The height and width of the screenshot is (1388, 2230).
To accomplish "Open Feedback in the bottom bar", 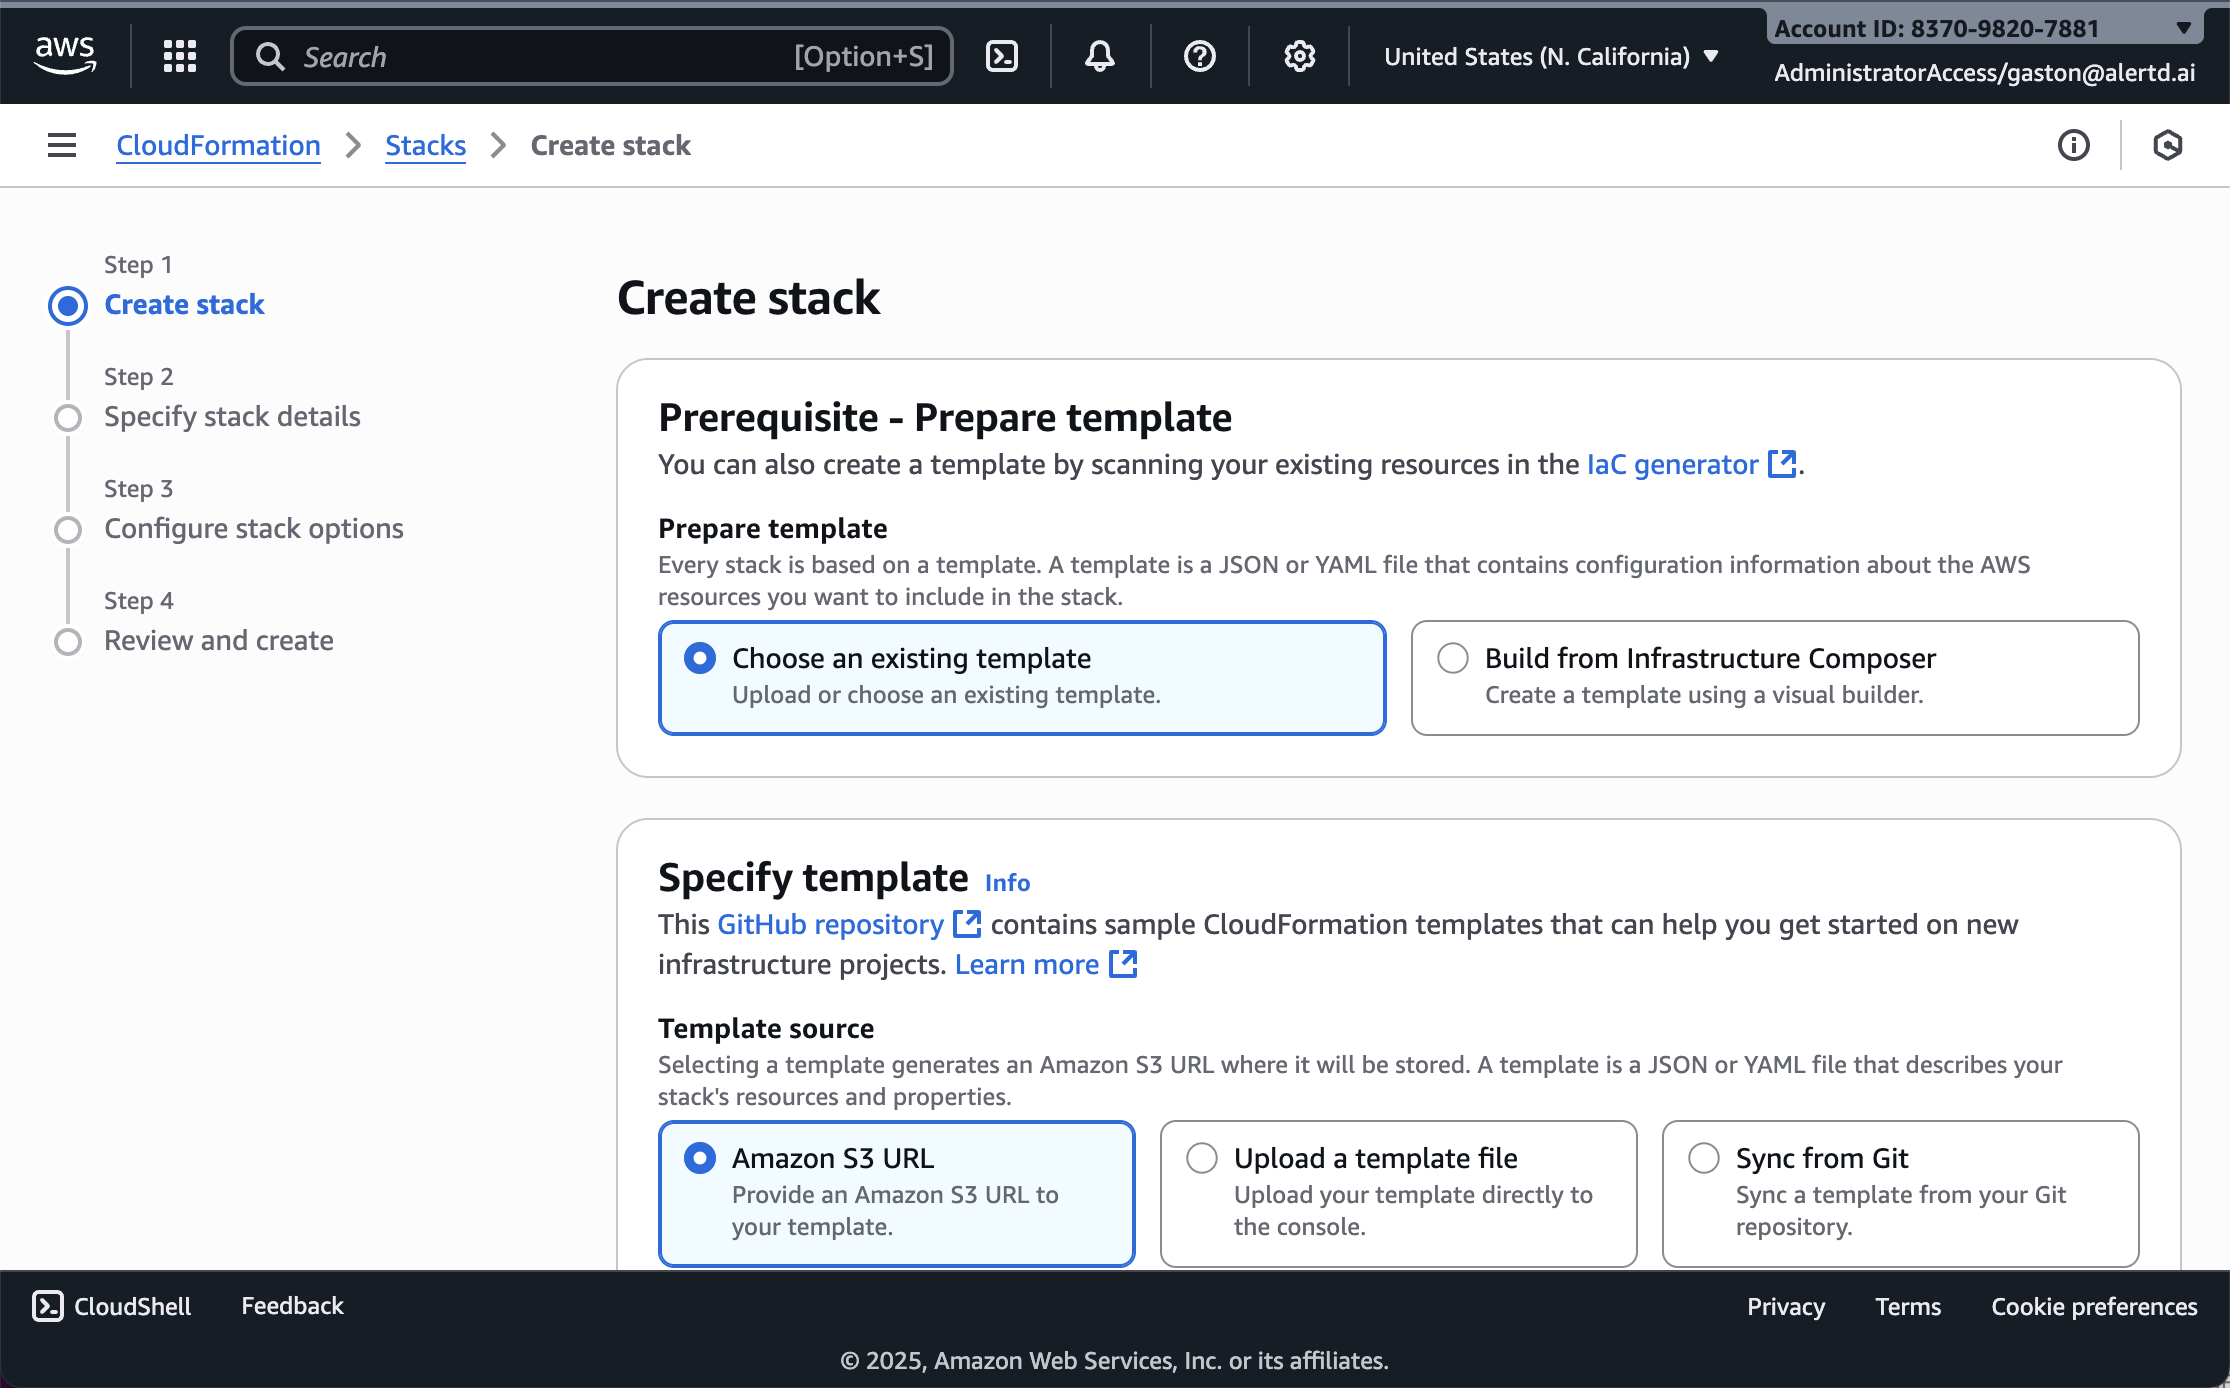I will (291, 1306).
